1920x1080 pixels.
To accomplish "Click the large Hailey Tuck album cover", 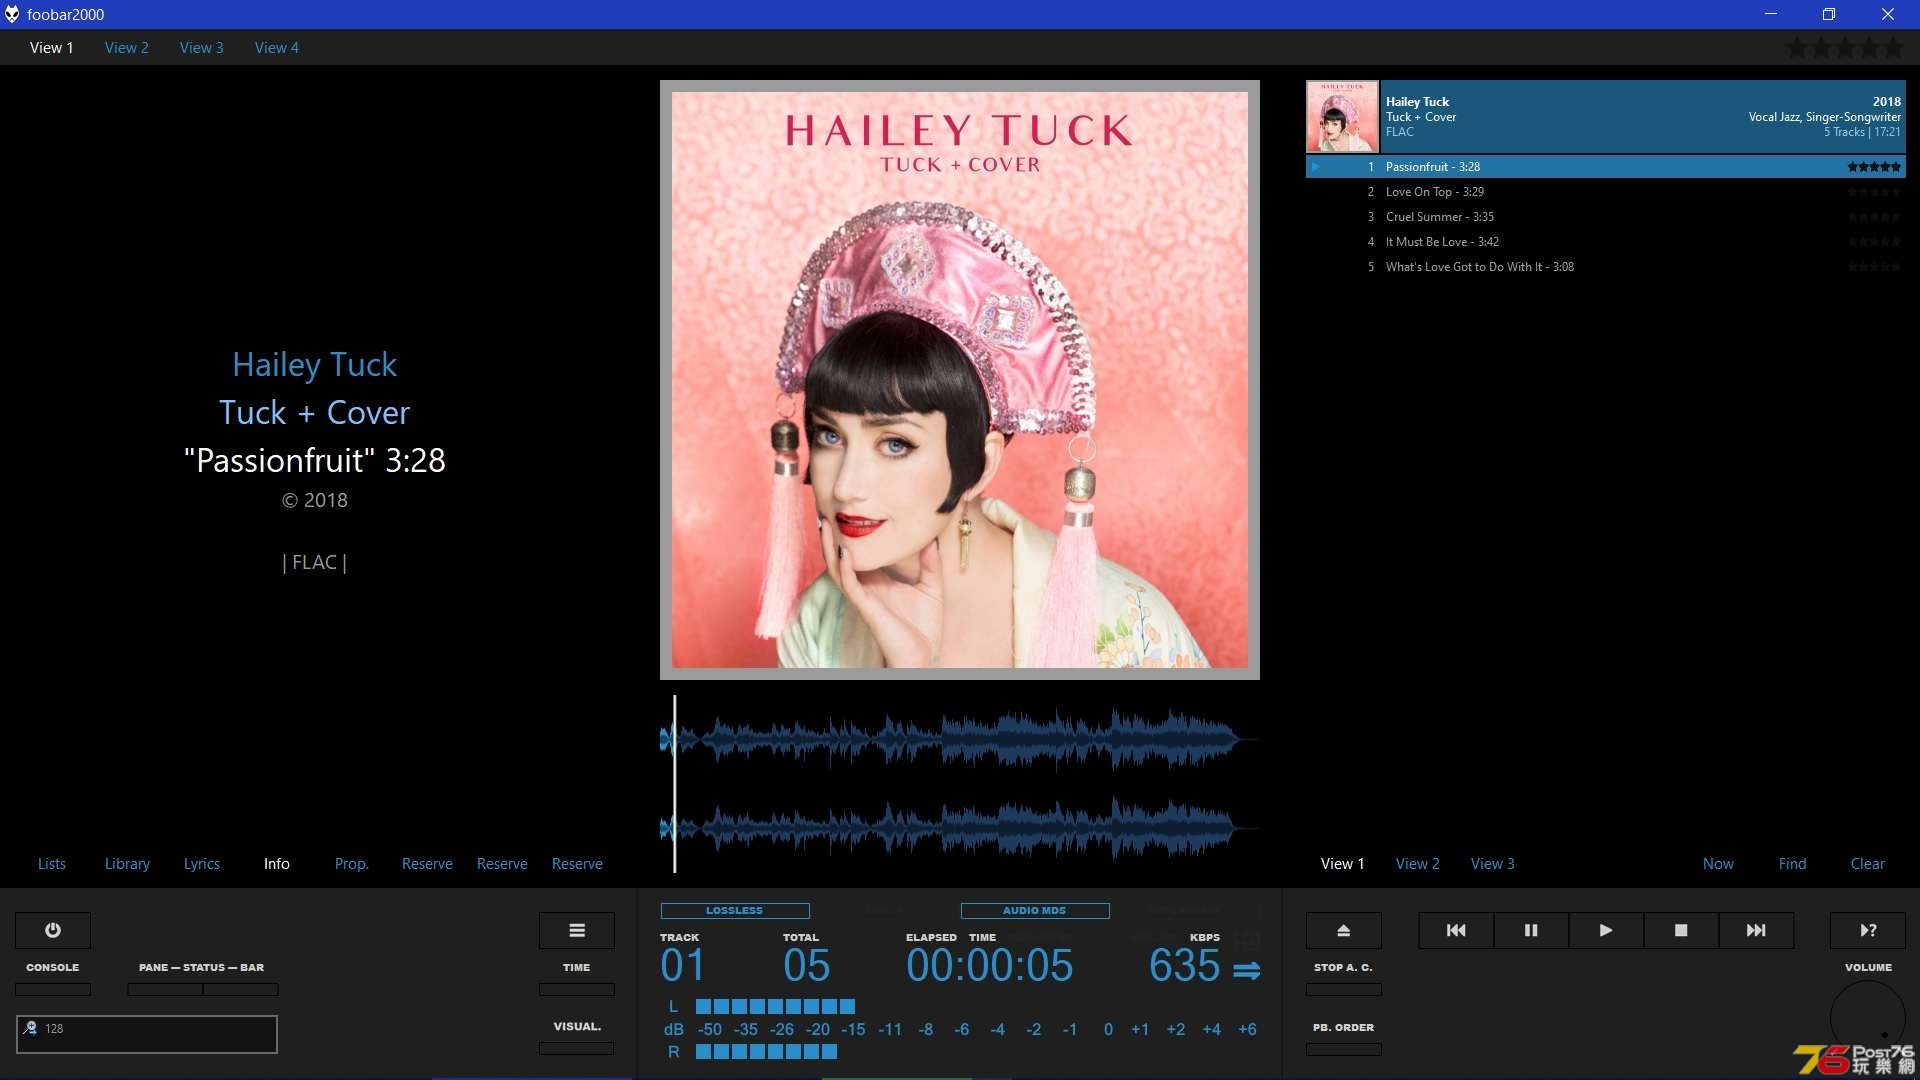I will coord(960,380).
